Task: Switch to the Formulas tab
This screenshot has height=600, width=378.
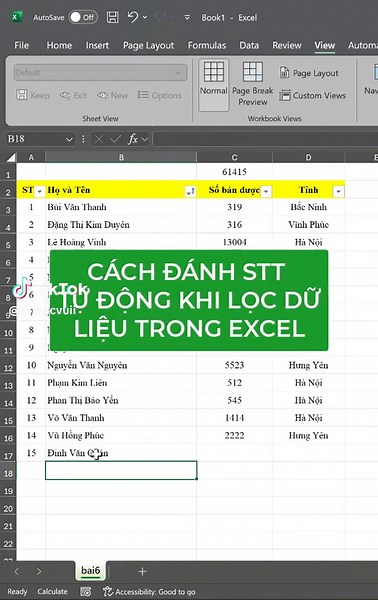Action: tap(207, 46)
